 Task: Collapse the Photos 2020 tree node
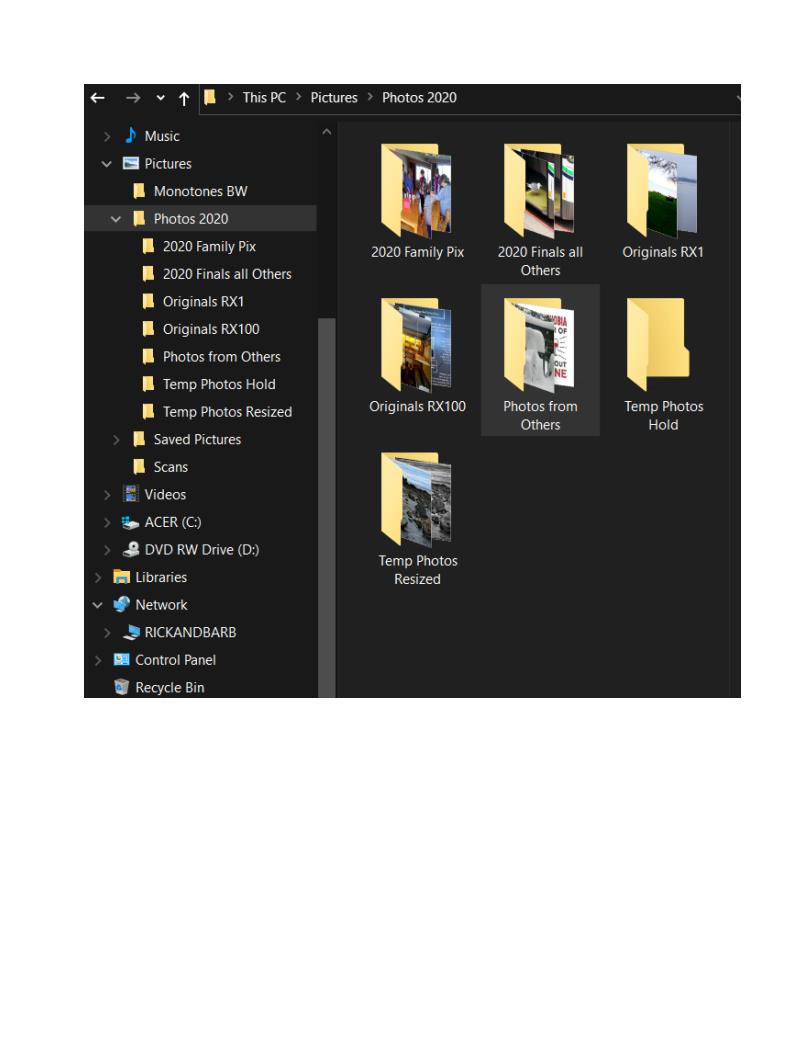[x=116, y=219]
